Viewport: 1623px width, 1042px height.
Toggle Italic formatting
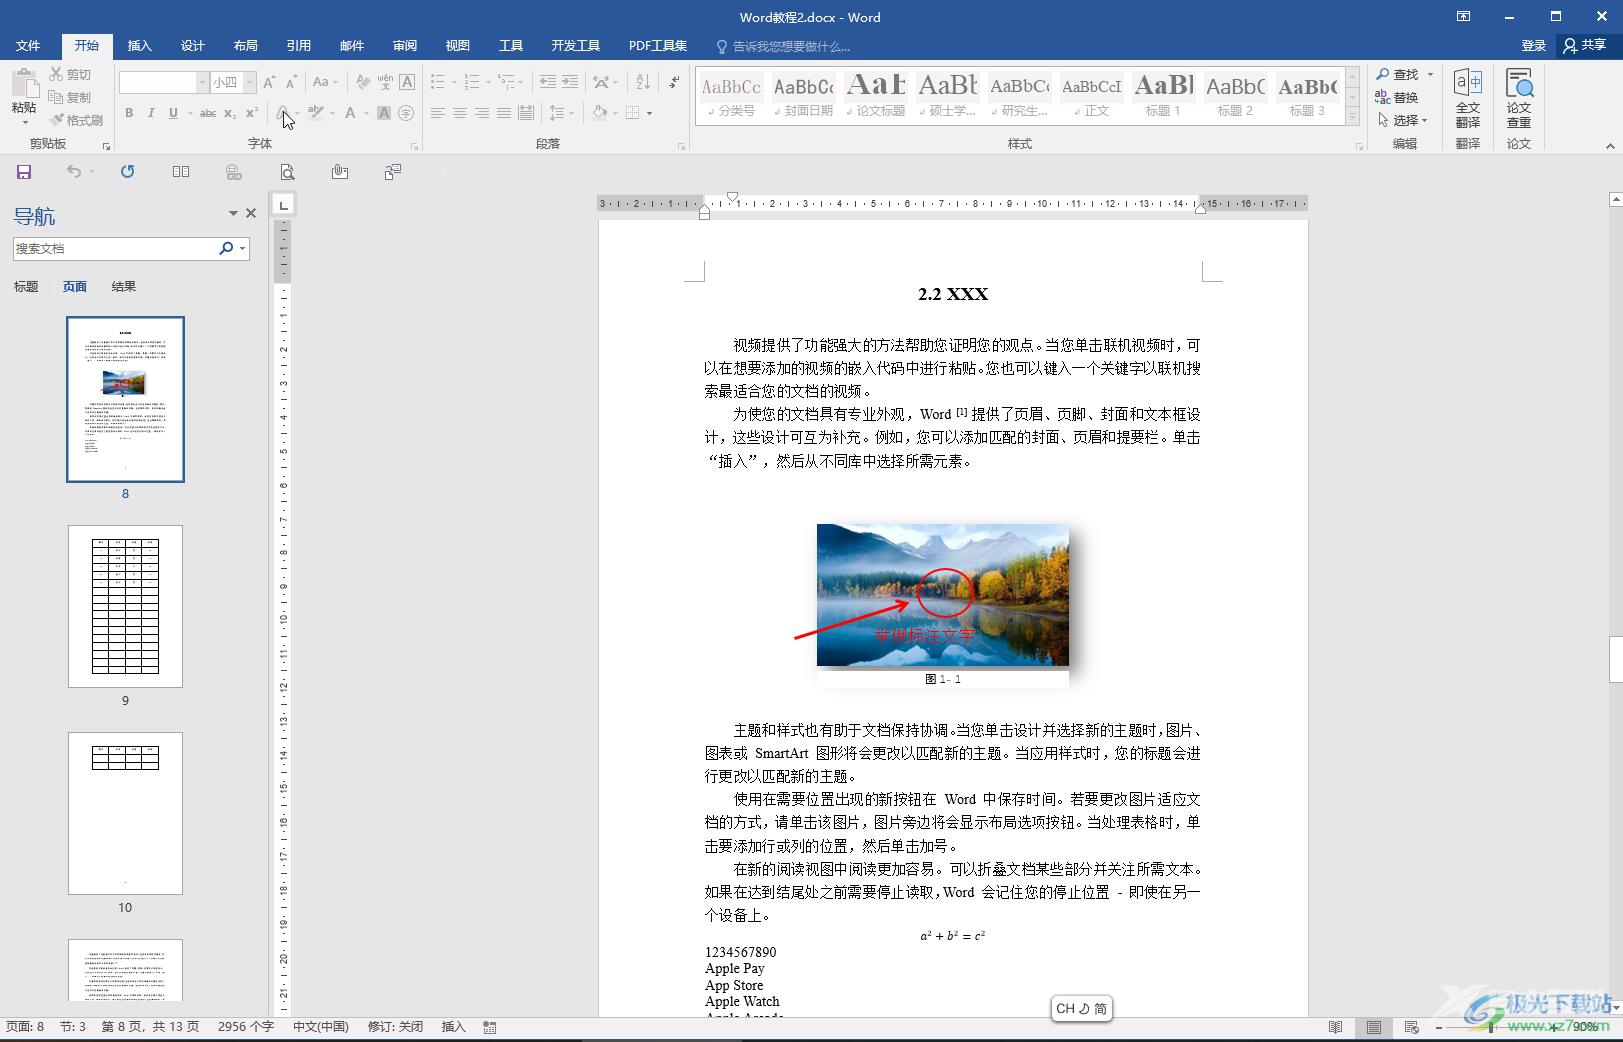coord(151,113)
